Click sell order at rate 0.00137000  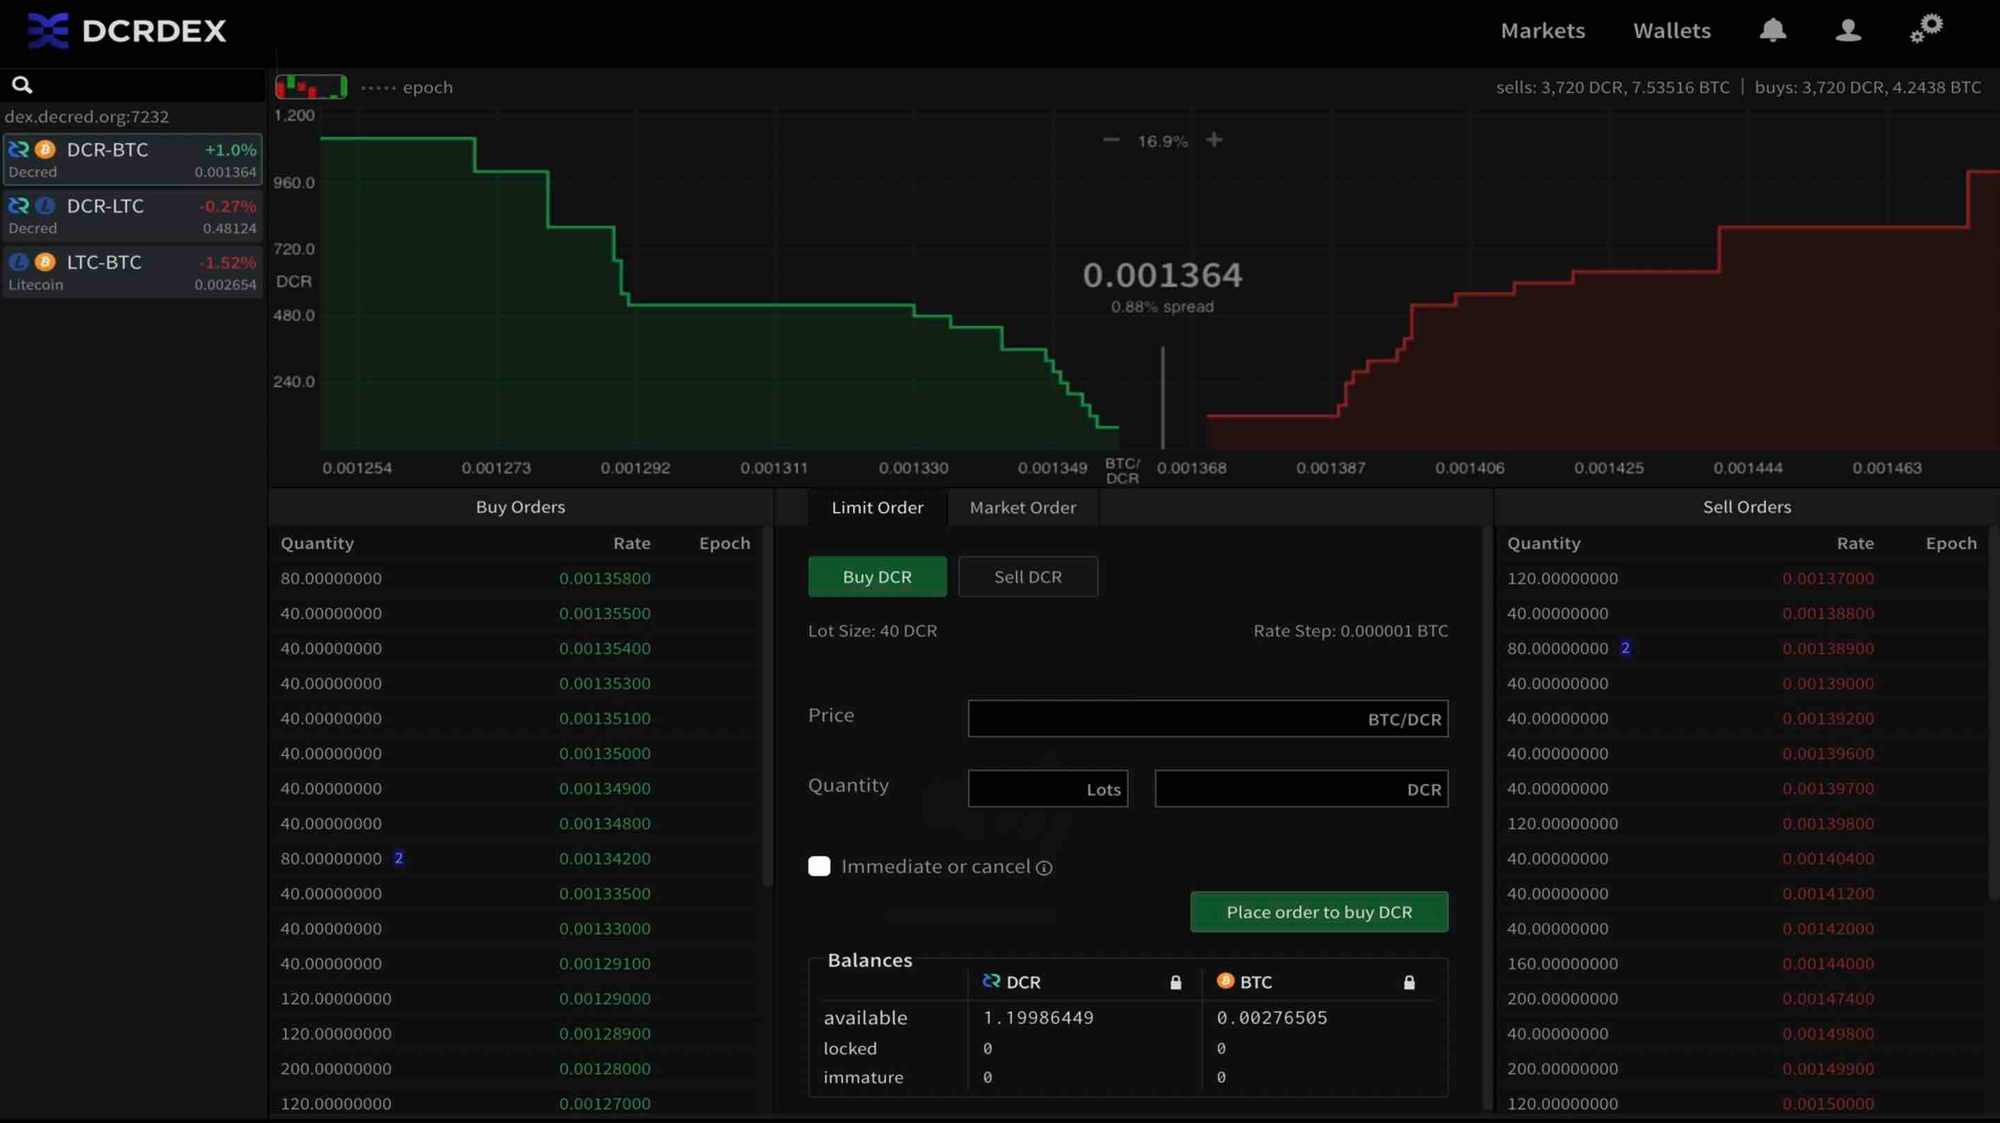pyautogui.click(x=1742, y=578)
